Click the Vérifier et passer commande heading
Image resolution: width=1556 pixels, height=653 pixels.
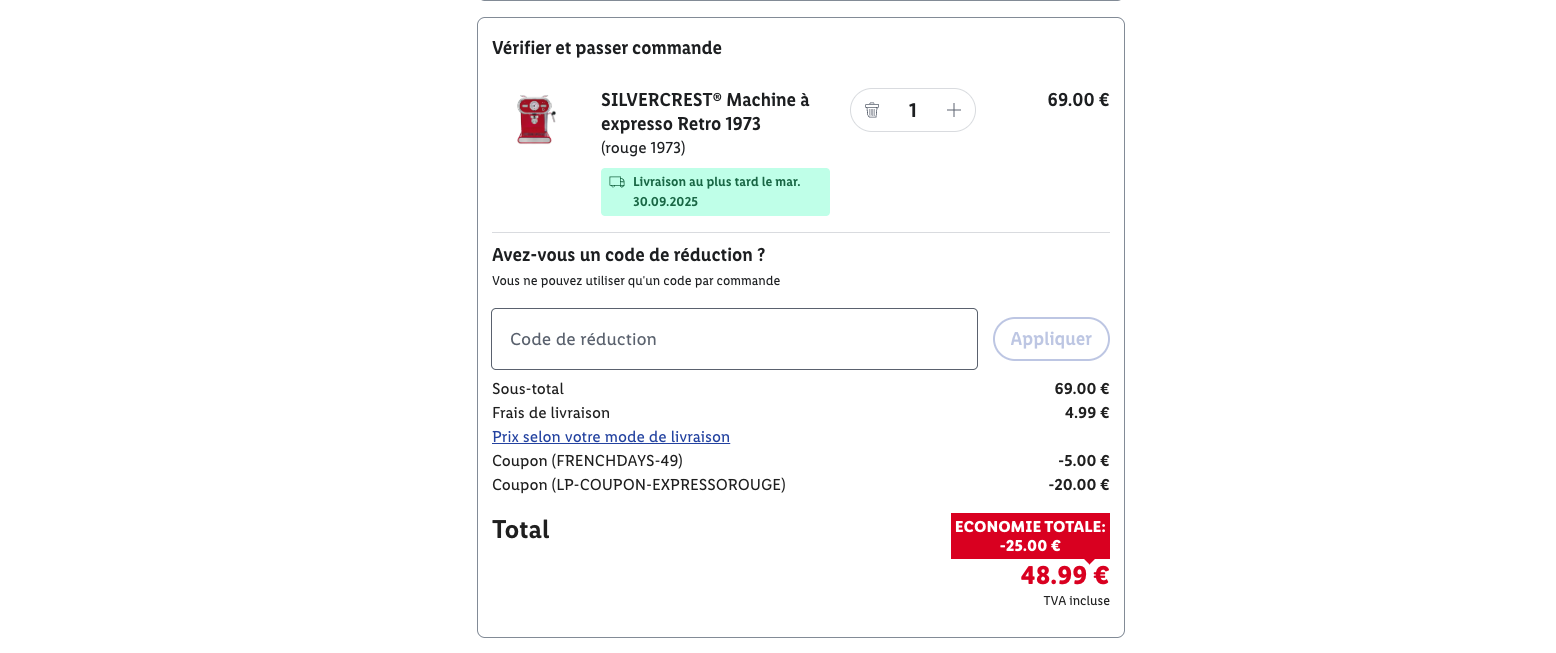click(x=607, y=48)
